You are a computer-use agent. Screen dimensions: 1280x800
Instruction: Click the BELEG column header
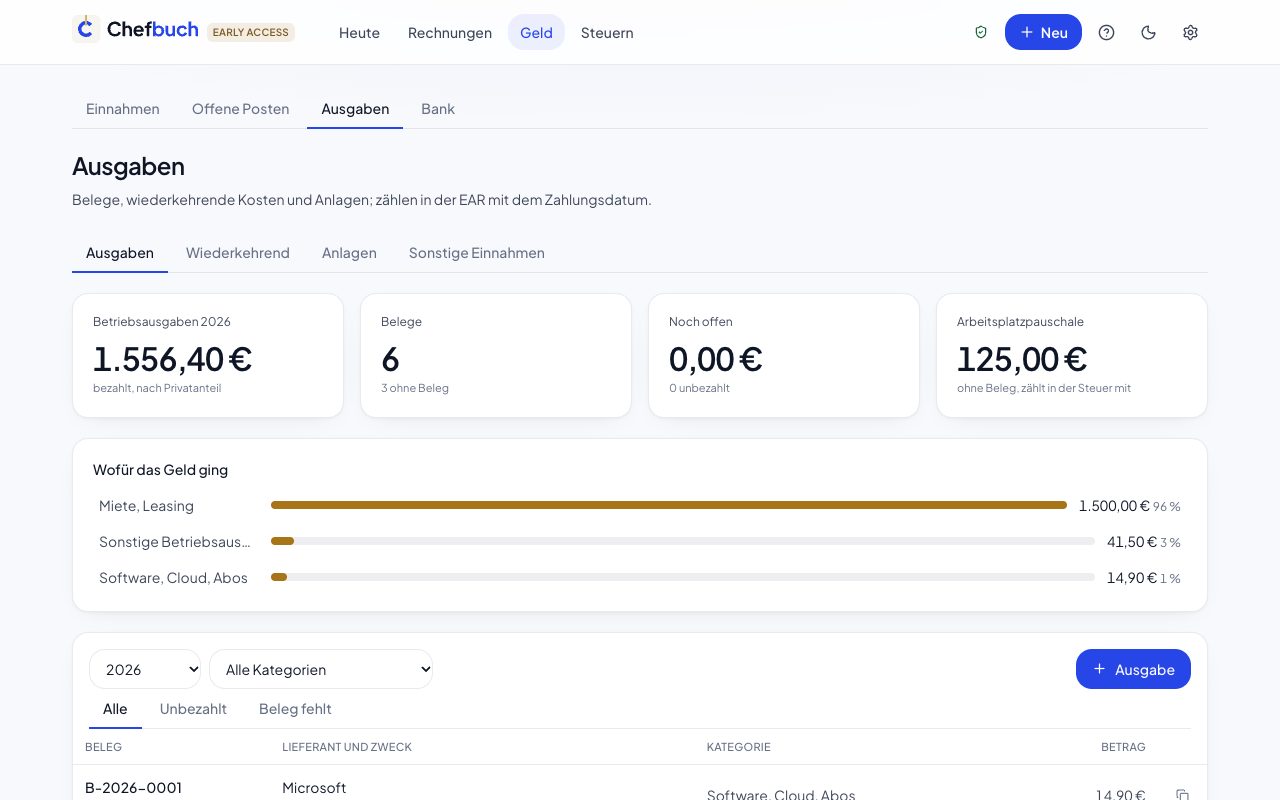(103, 747)
